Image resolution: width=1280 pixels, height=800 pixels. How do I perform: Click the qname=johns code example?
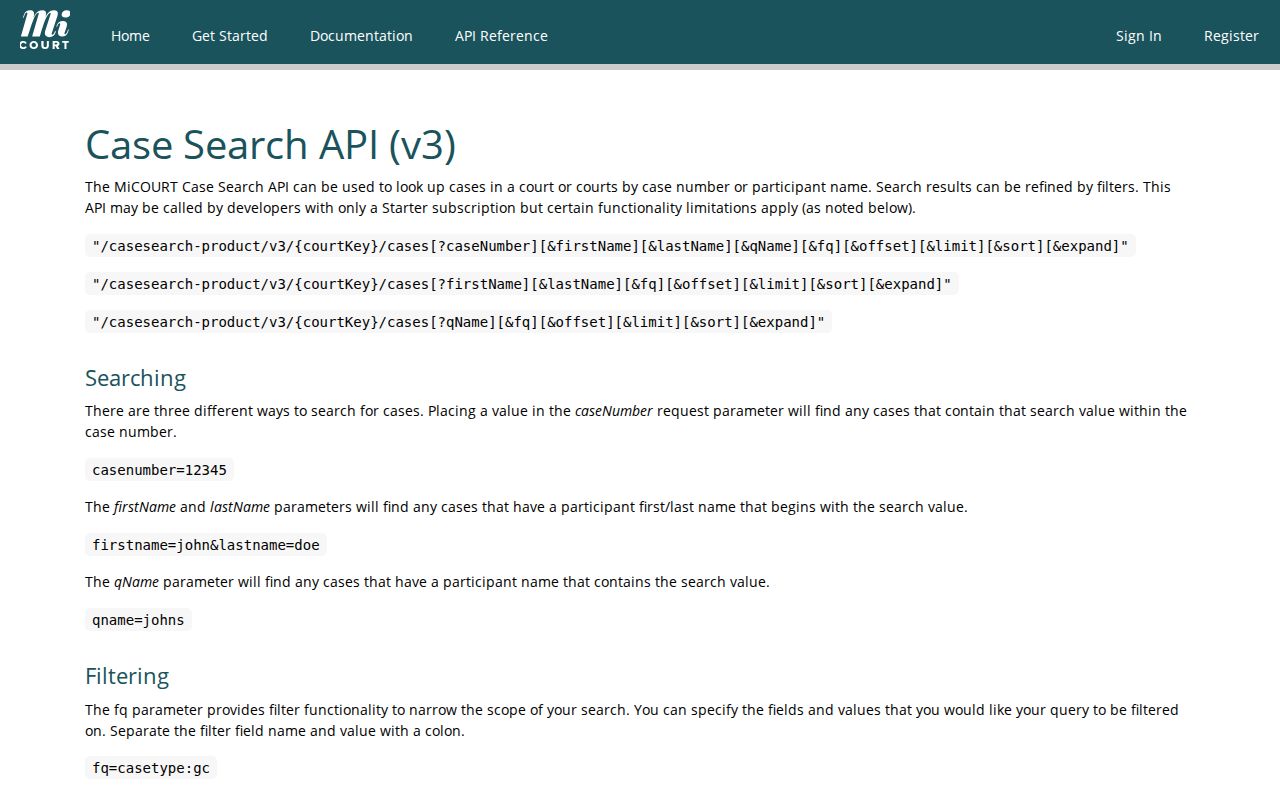[138, 620]
